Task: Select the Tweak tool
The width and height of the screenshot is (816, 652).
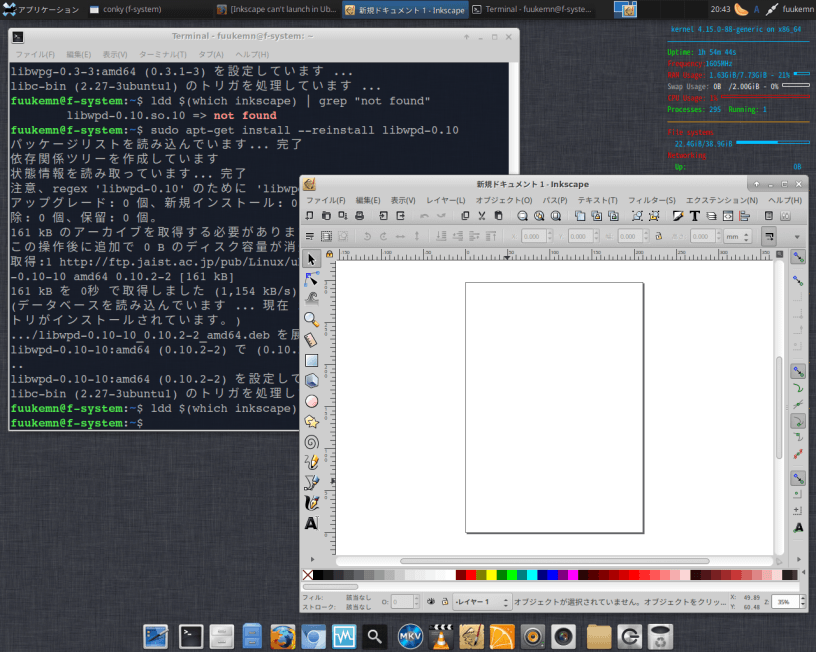Action: (311, 299)
